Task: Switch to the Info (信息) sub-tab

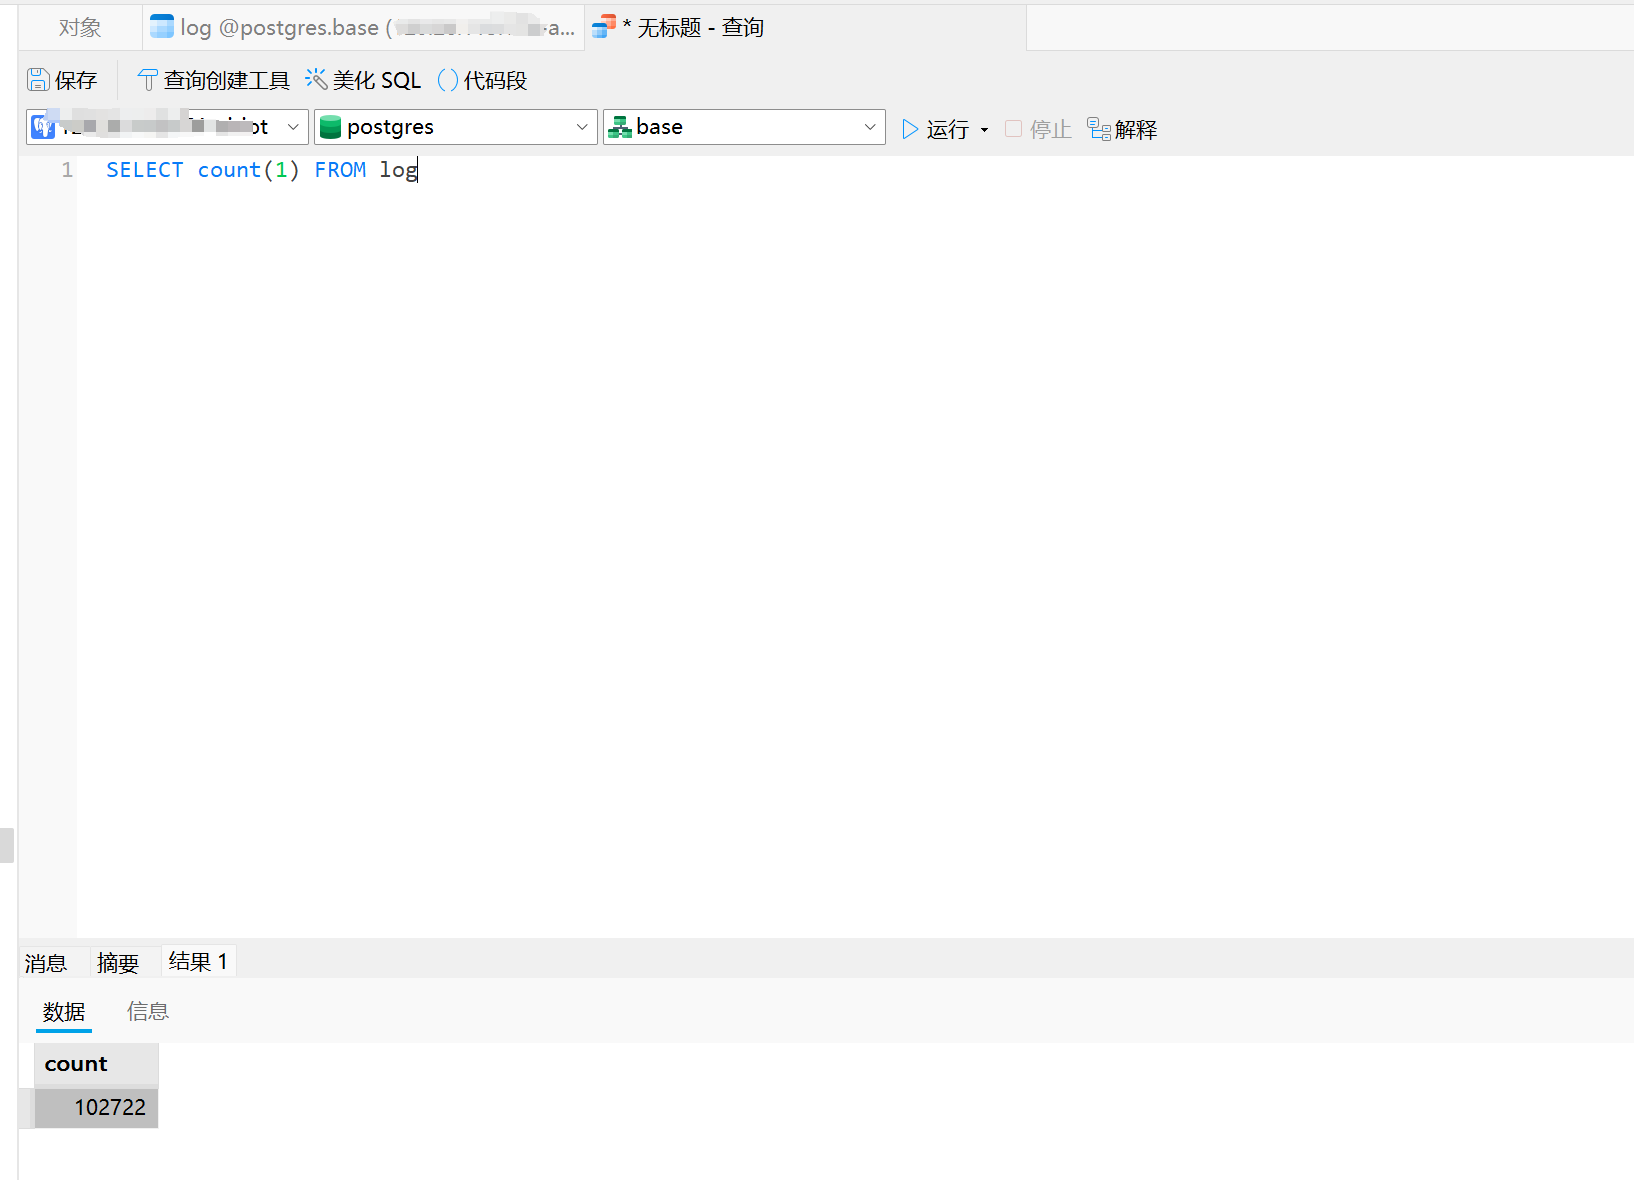Action: (x=148, y=1012)
